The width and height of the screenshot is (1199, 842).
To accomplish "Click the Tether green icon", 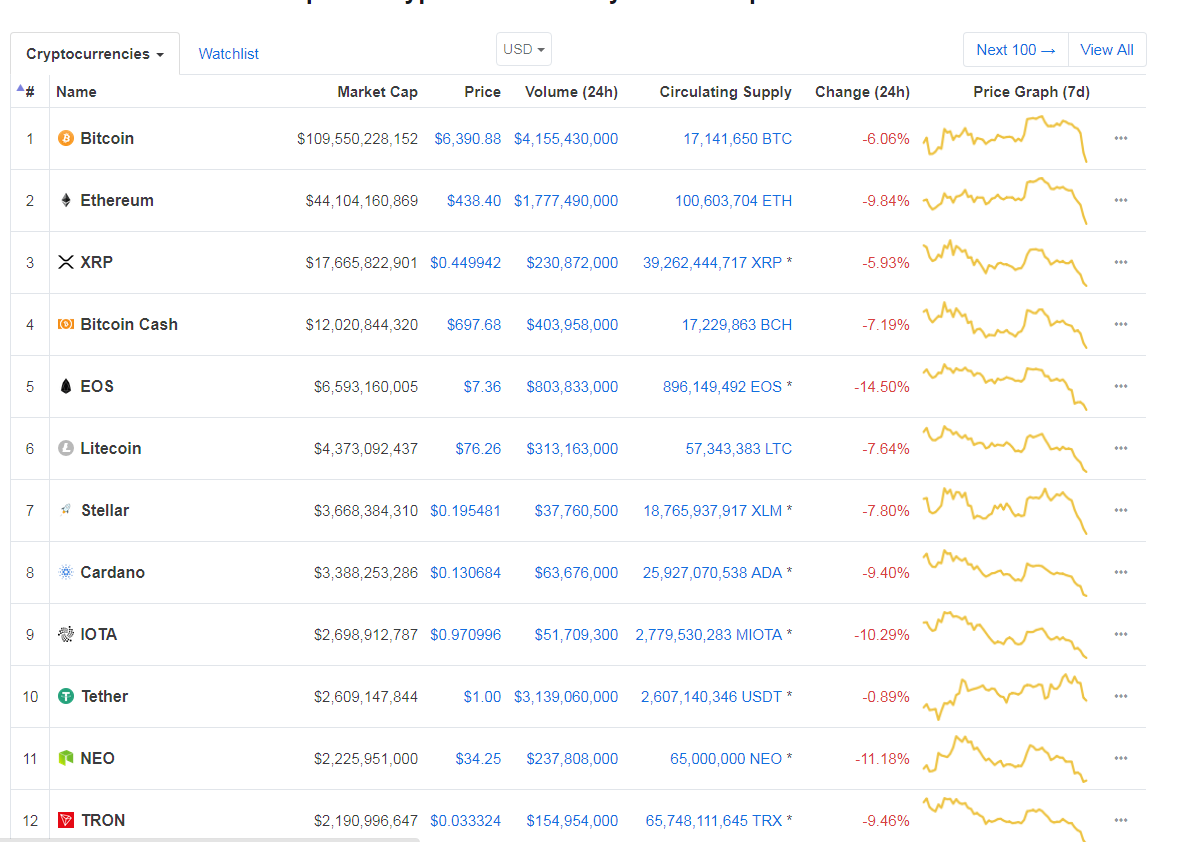I will point(66,696).
